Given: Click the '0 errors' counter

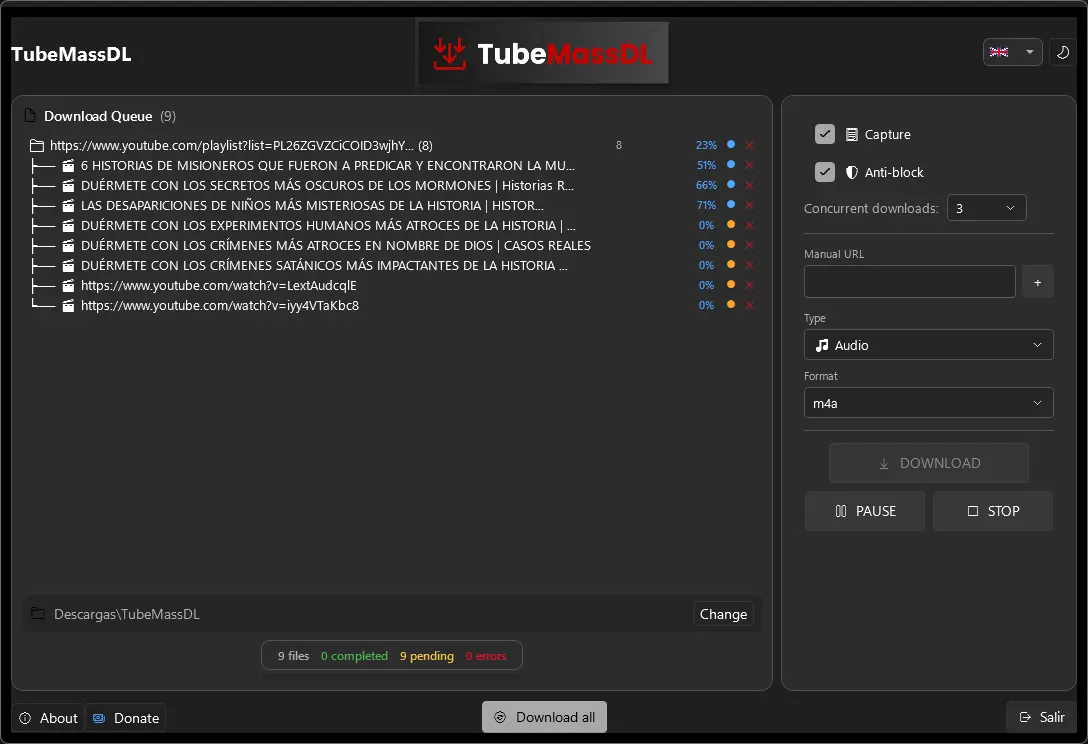Looking at the screenshot, I should 486,656.
